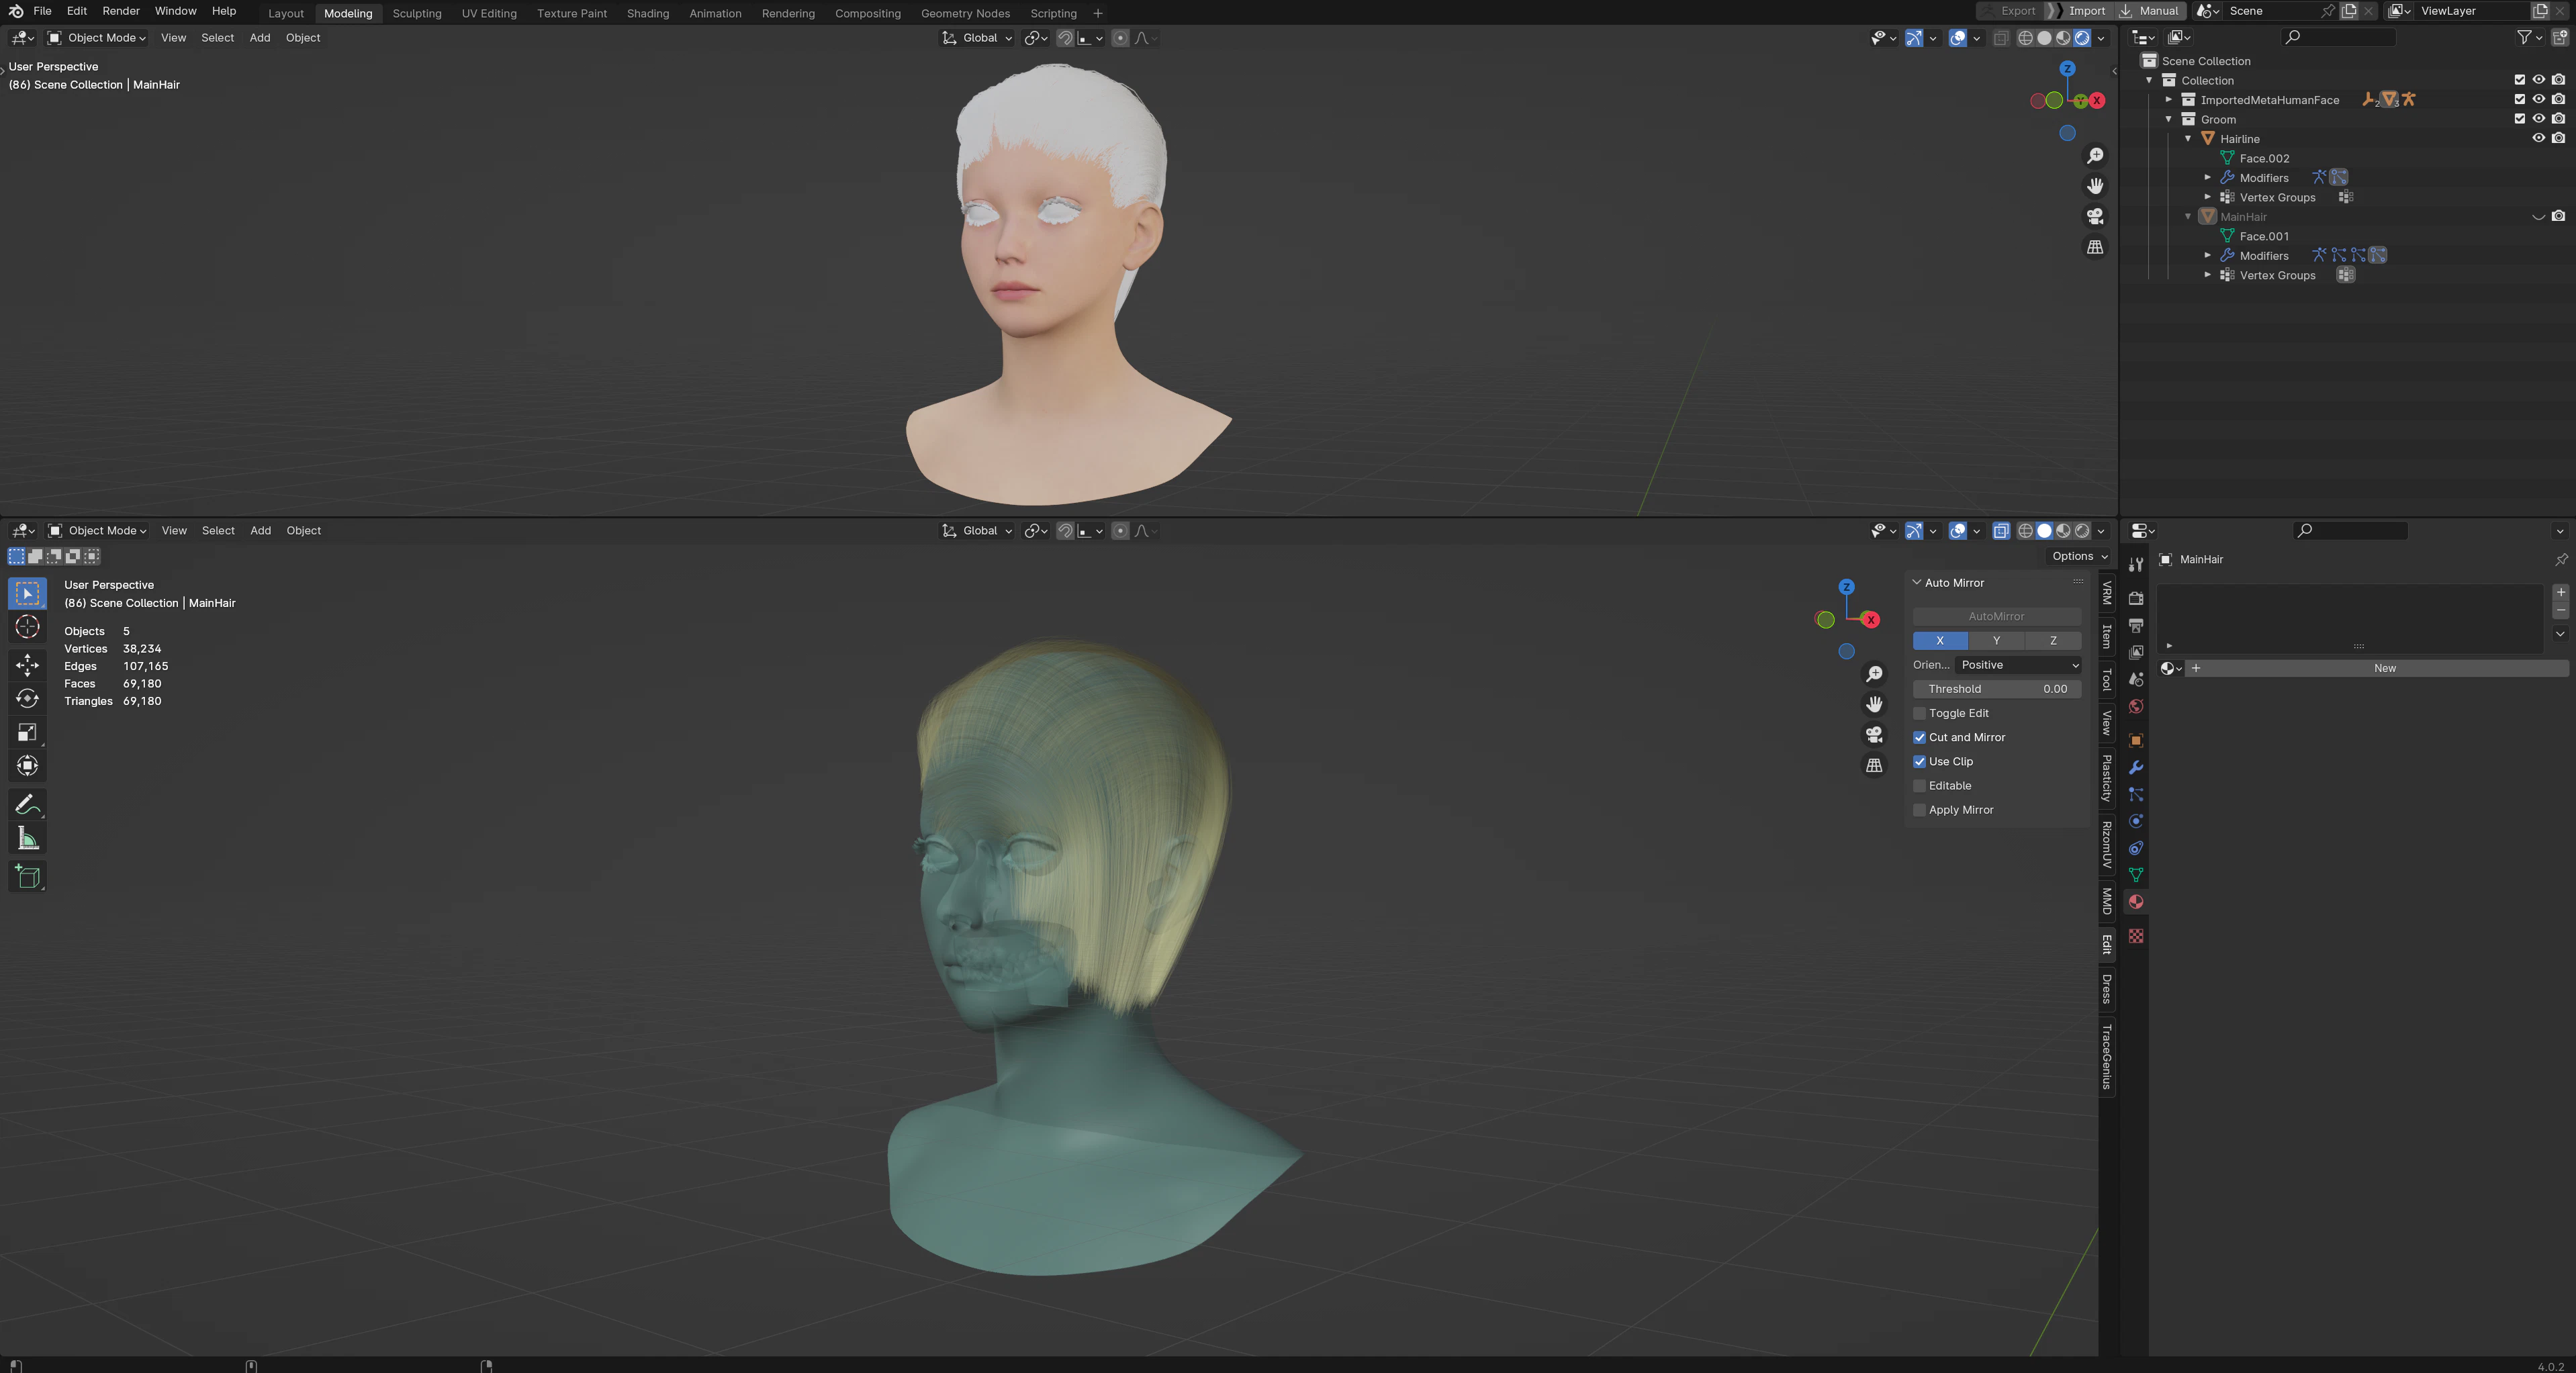Image resolution: width=2576 pixels, height=1373 pixels.
Task: Select the Rotate tool in the toolbar
Action: 27,698
